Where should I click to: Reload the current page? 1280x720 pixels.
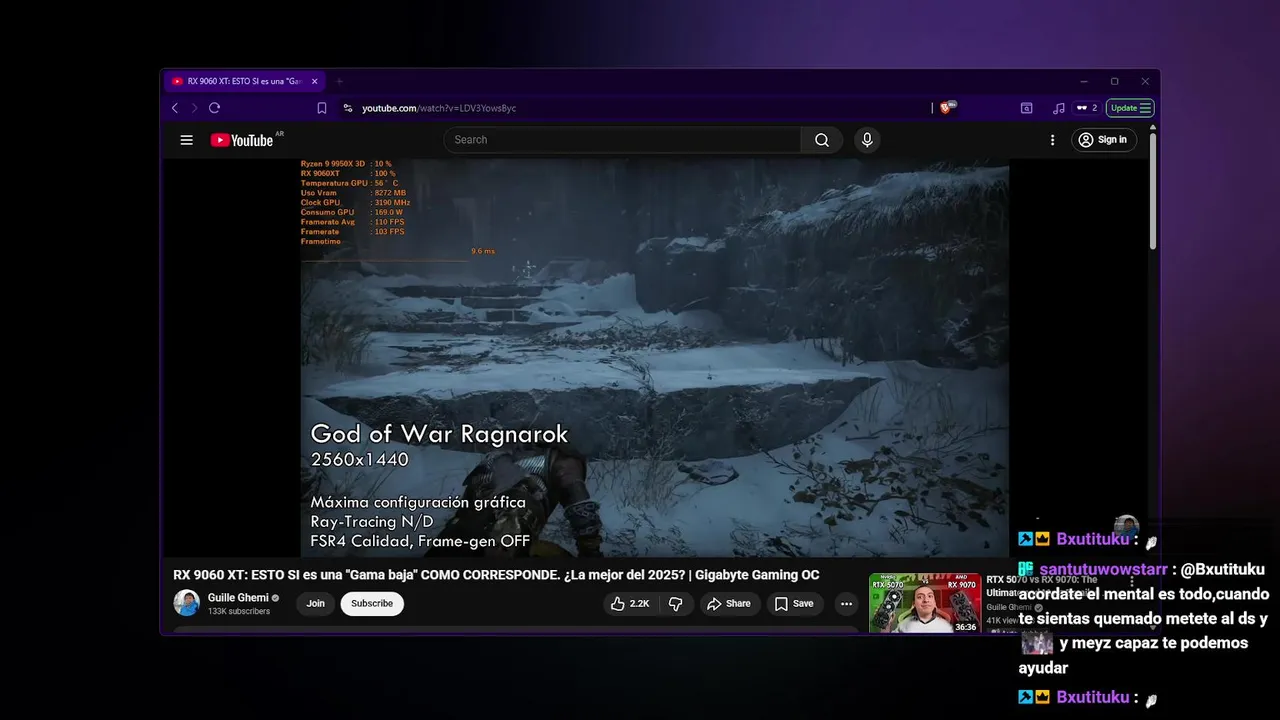214,108
